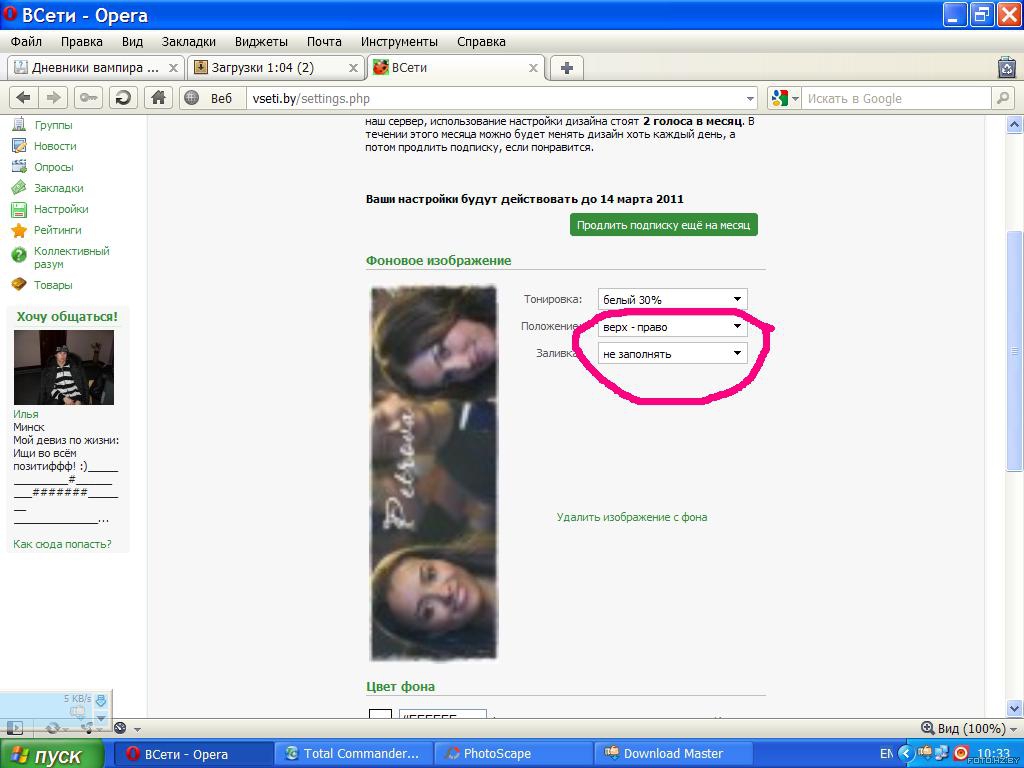Click Удалить изображение с фона link
The width and height of the screenshot is (1024, 768).
pyautogui.click(x=632, y=517)
